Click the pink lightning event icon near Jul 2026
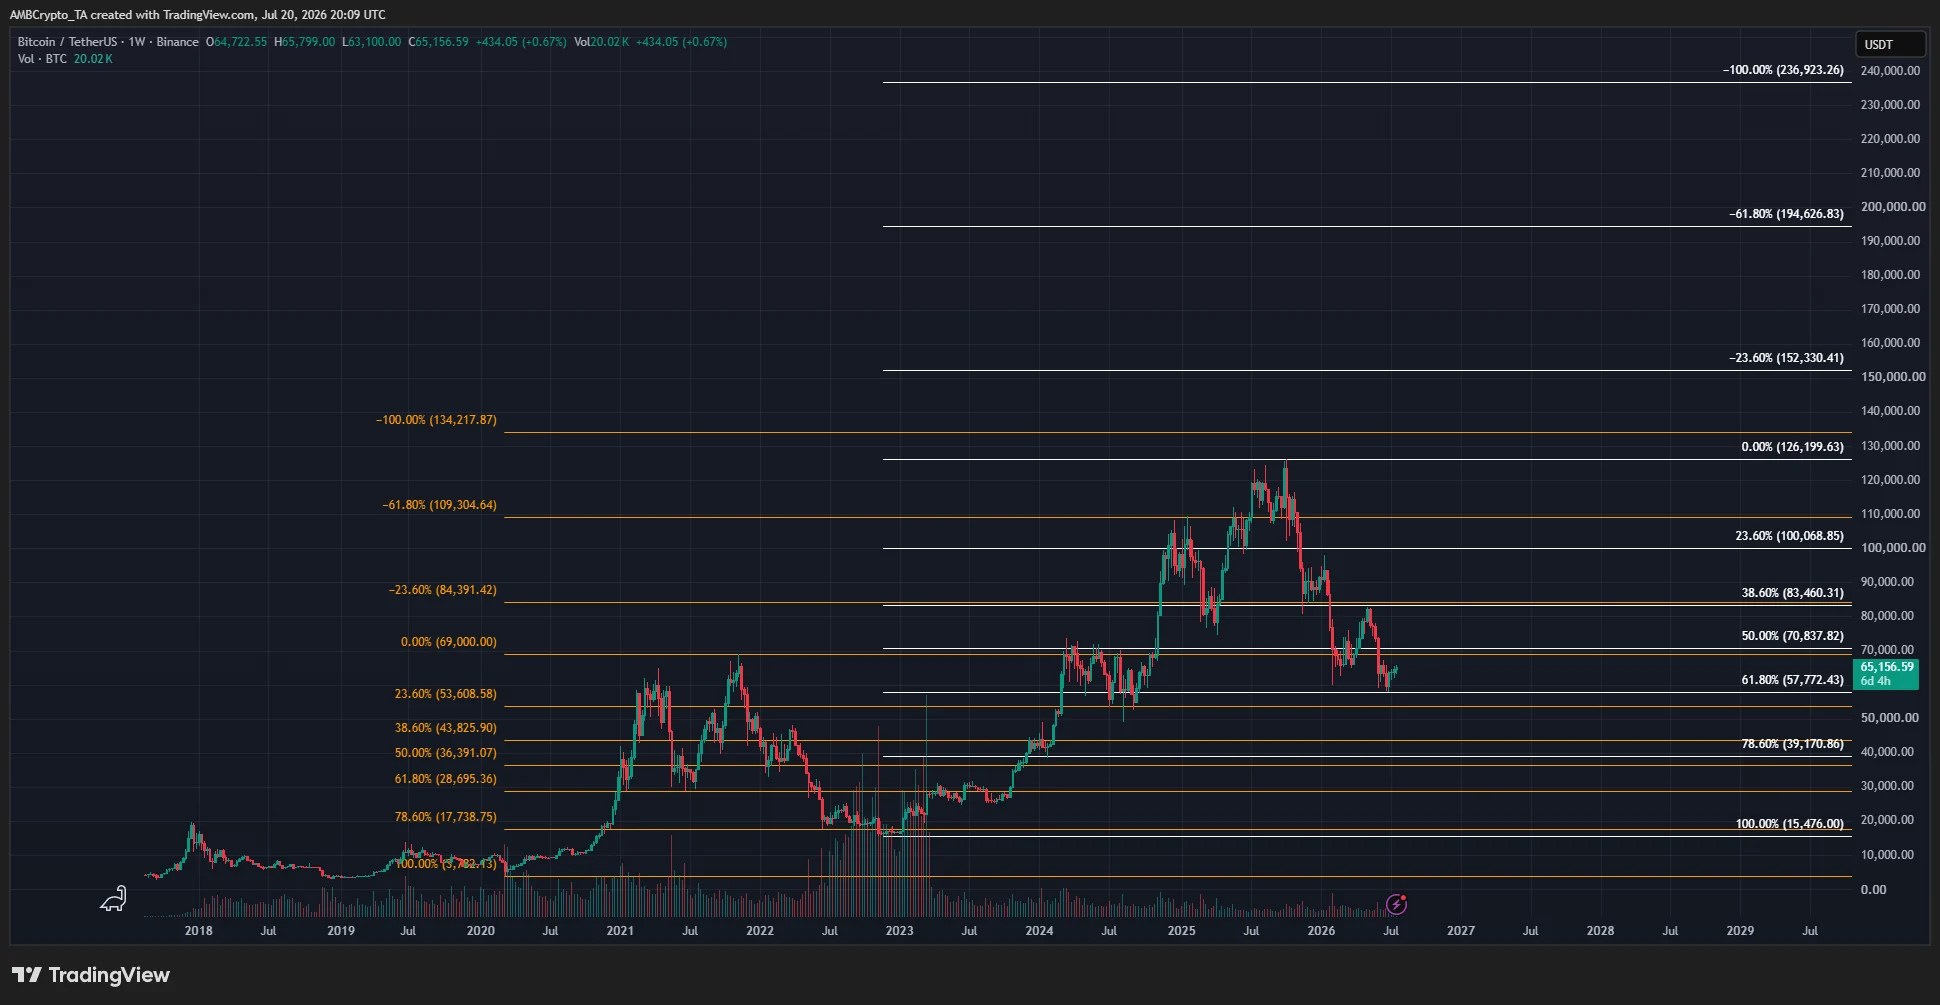Image resolution: width=1940 pixels, height=1005 pixels. (1397, 905)
